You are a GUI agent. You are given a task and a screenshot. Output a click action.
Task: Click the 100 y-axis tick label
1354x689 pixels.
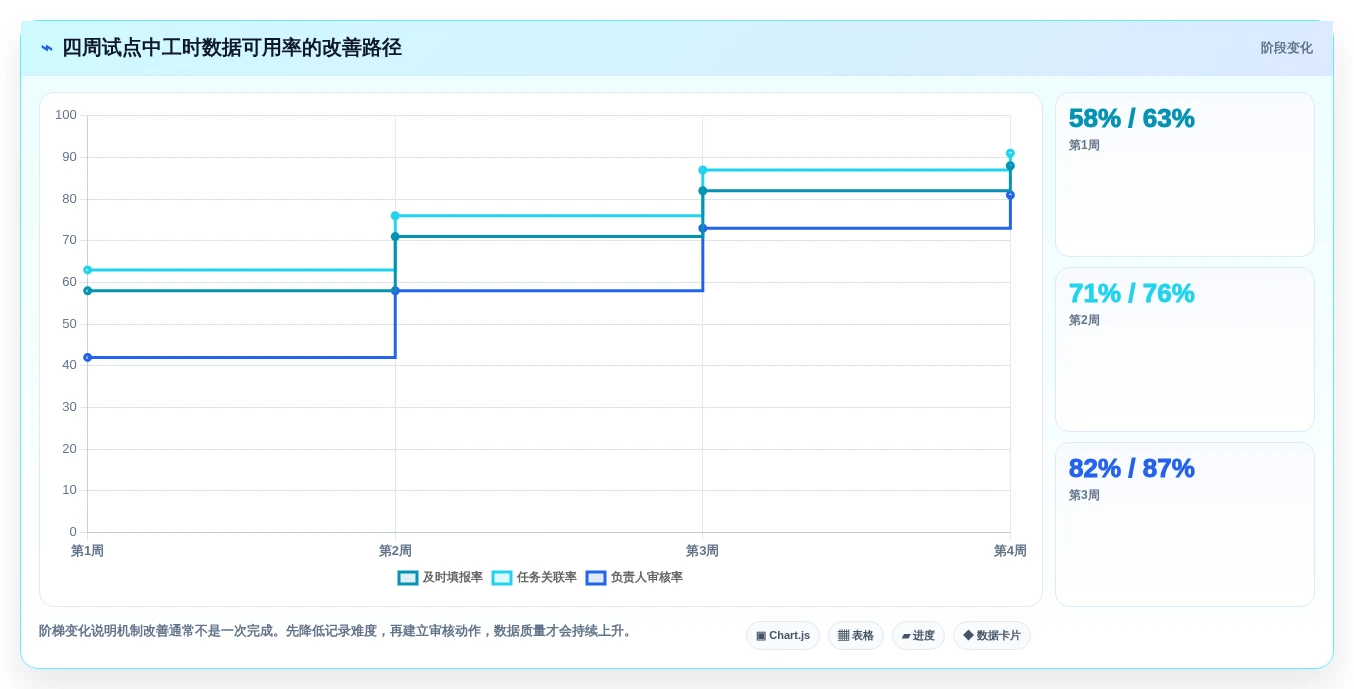click(66, 115)
